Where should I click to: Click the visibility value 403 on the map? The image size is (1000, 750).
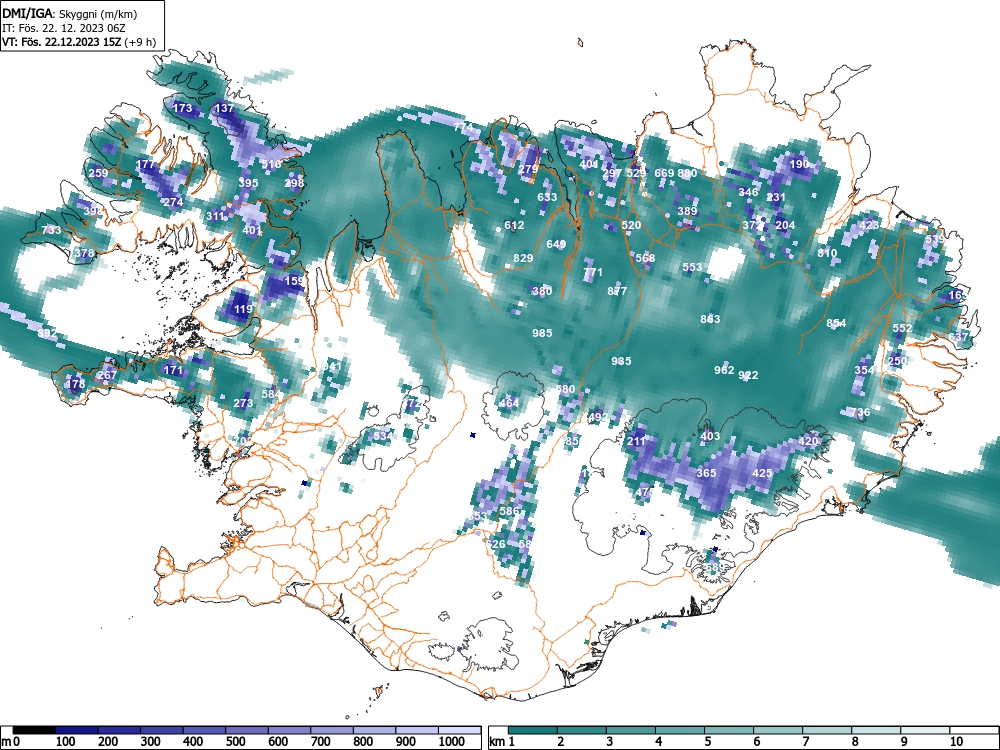(710, 436)
